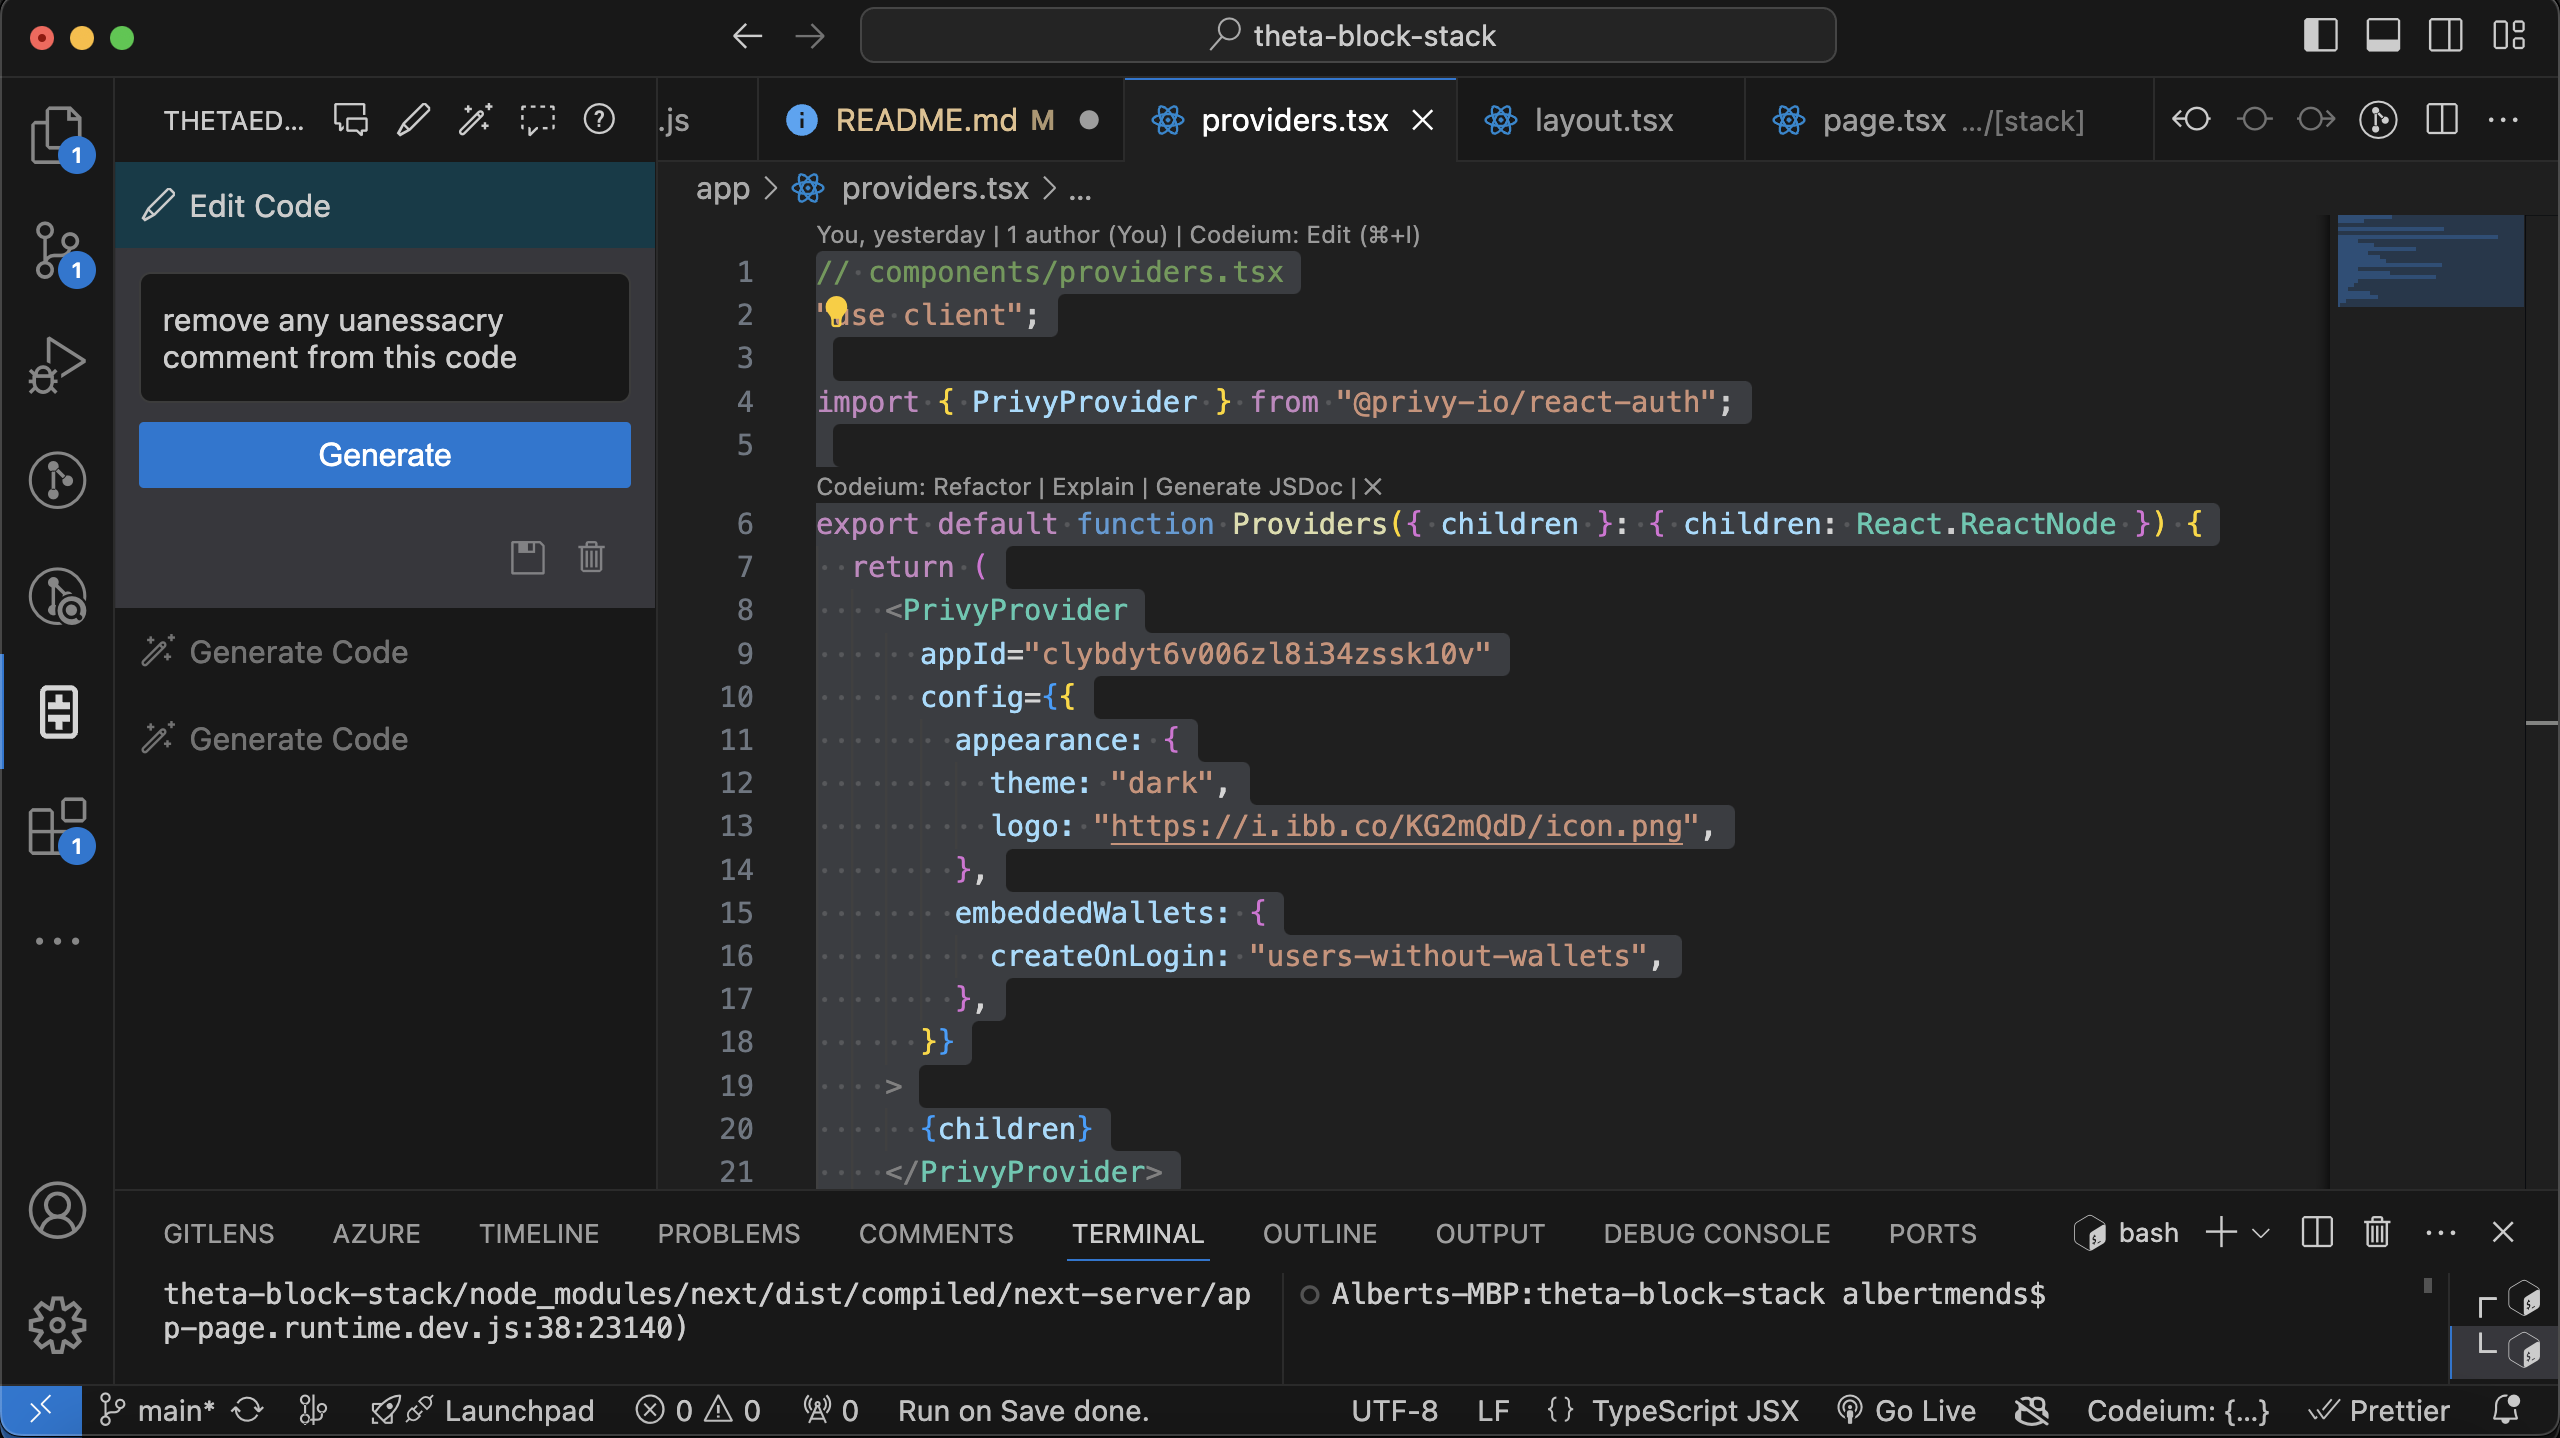This screenshot has height=1438, width=2560.
Task: Open the TypeScript JSX language mode selector
Action: pyautogui.click(x=1695, y=1410)
